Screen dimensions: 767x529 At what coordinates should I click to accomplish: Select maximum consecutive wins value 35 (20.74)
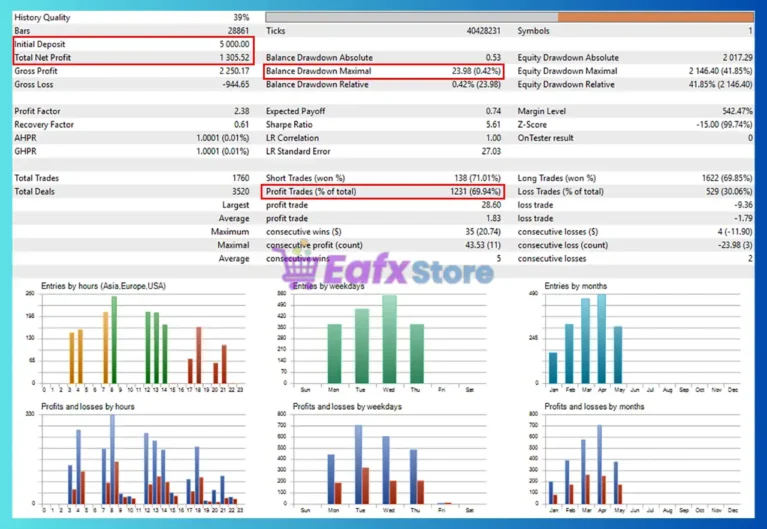[483, 232]
